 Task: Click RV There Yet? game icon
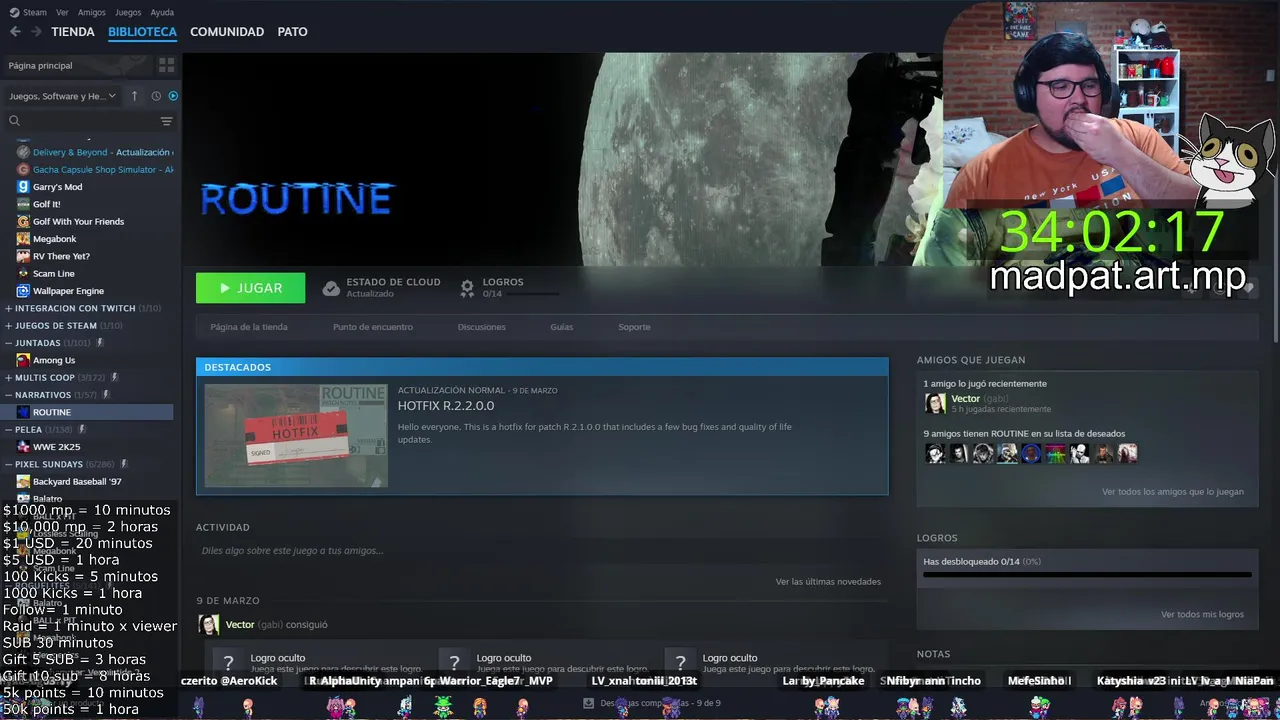coord(23,256)
